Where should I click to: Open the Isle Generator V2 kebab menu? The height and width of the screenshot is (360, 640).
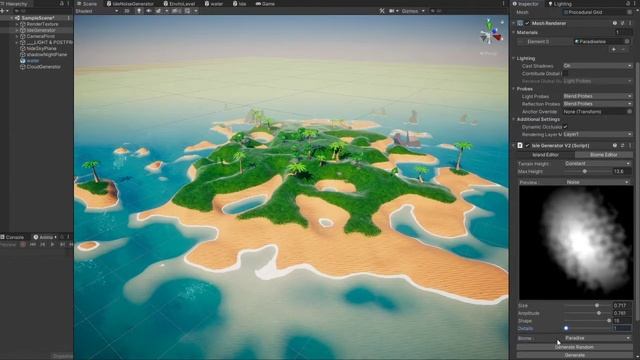(x=630, y=145)
